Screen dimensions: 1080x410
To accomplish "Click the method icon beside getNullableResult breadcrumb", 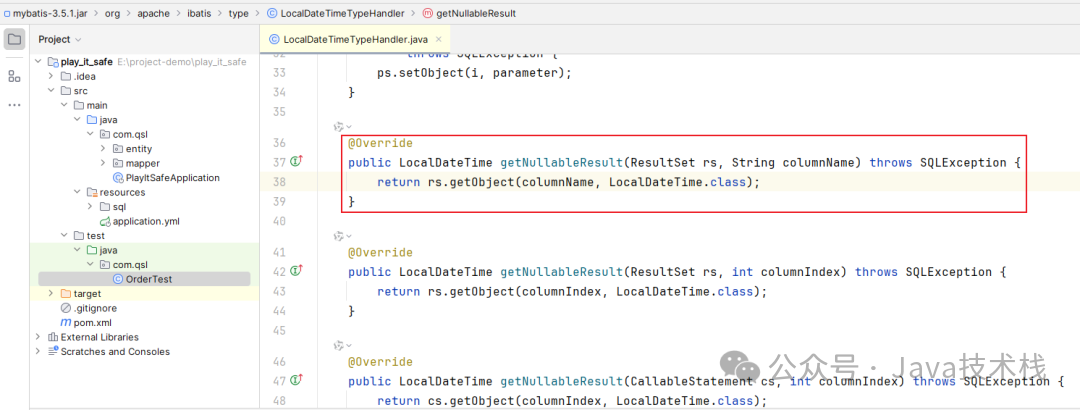I will tap(428, 13).
